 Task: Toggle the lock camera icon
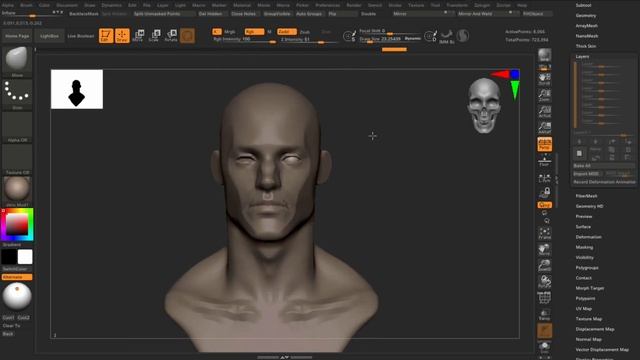pyautogui.click(x=544, y=192)
